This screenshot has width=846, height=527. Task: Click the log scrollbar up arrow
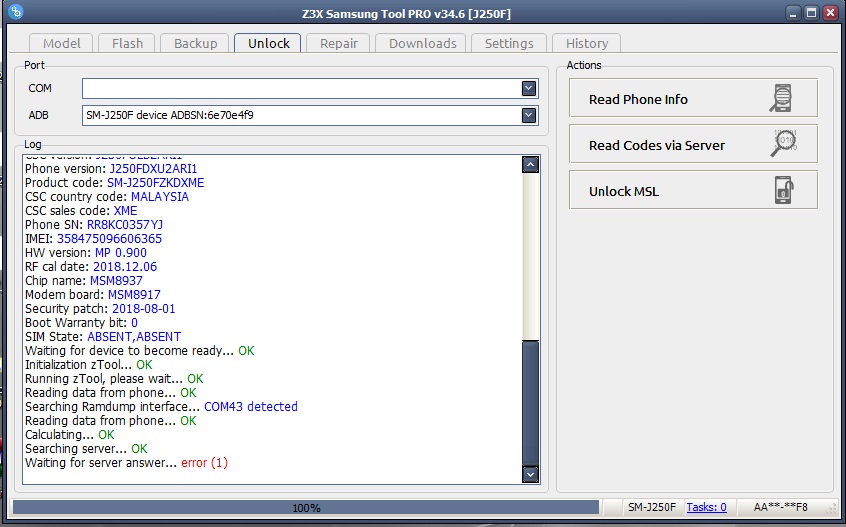point(530,165)
